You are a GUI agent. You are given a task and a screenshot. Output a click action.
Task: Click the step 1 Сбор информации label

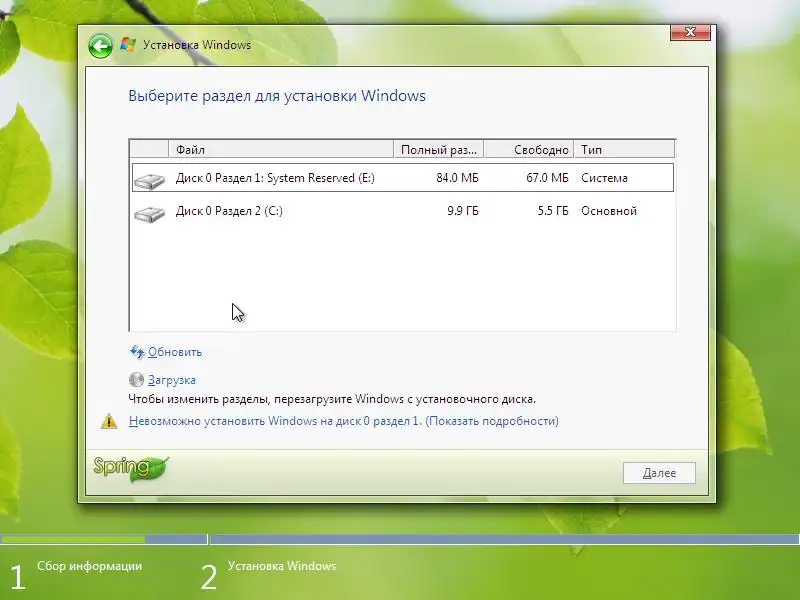pyautogui.click(x=89, y=566)
